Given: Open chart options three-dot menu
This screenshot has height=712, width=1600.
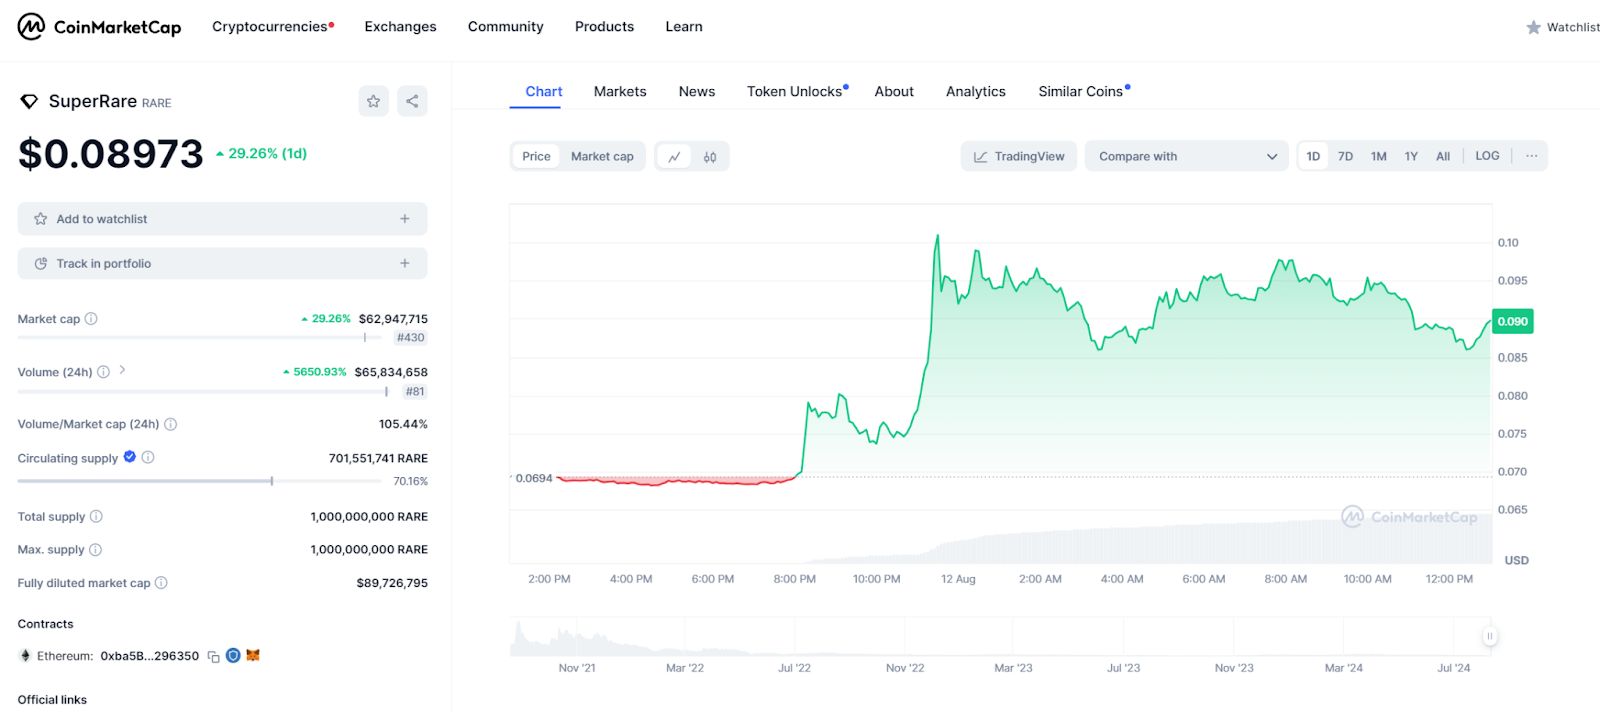Looking at the screenshot, I should (1531, 156).
